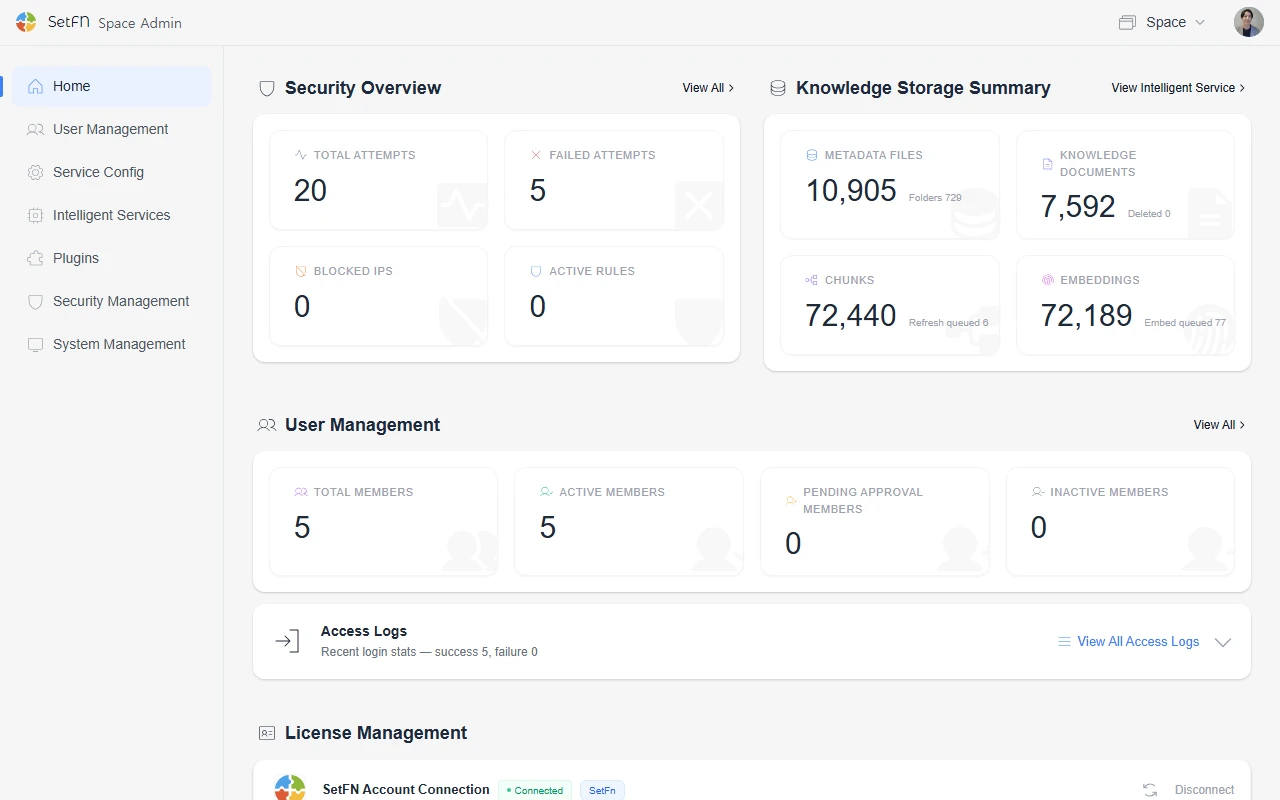Image resolution: width=1280 pixels, height=800 pixels.
Task: Click Knowledge Documents count 7,592
Action: point(1078,206)
